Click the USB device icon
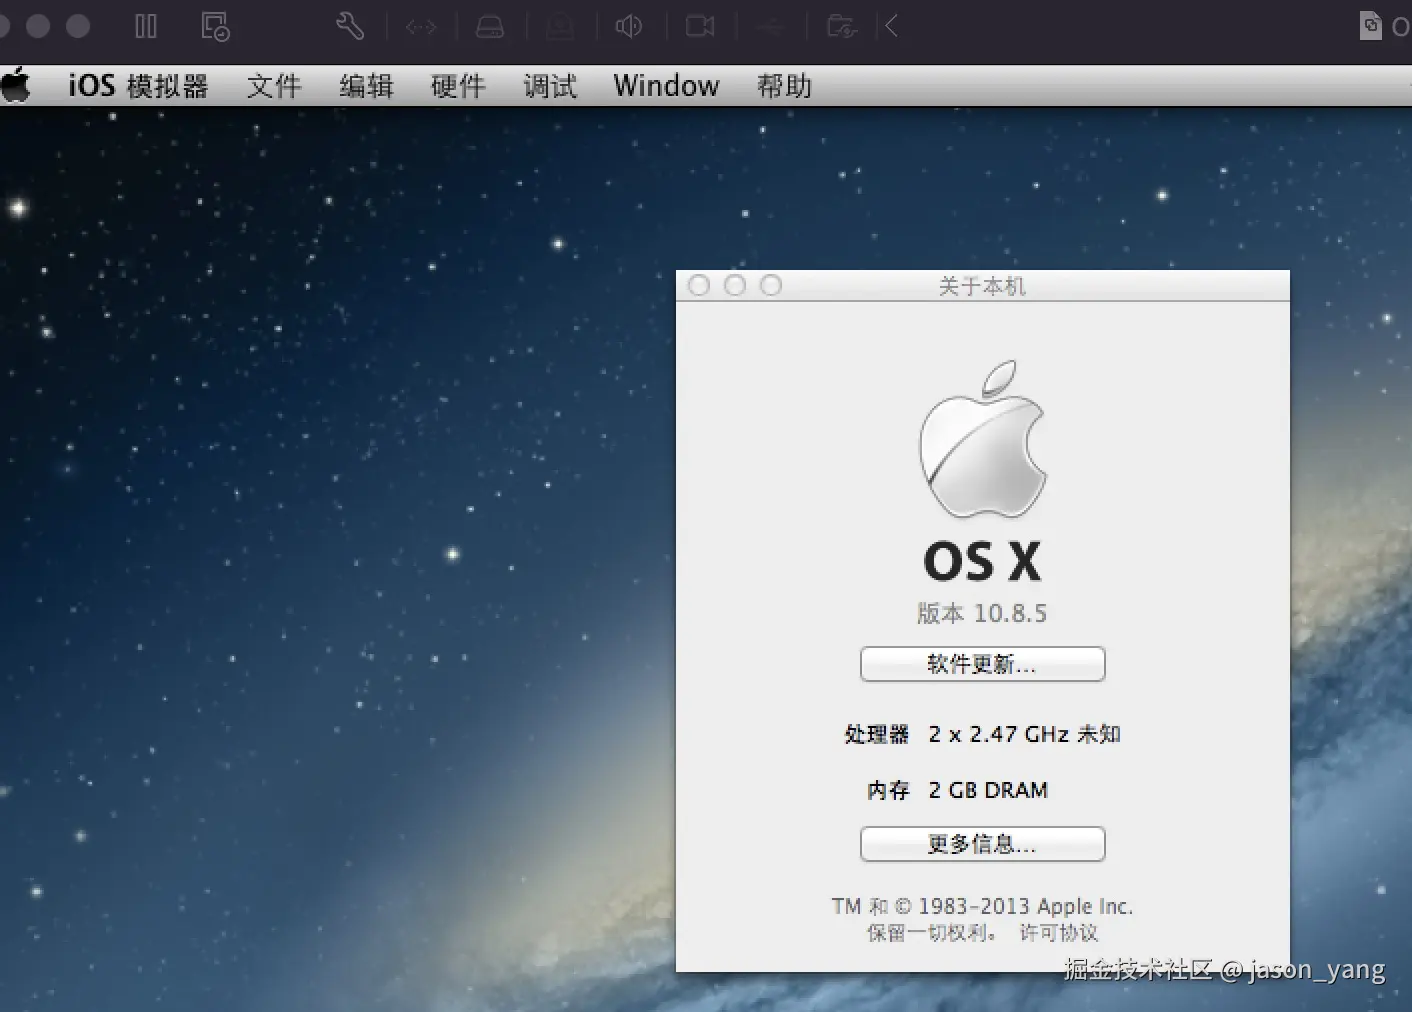The image size is (1412, 1012). [770, 27]
